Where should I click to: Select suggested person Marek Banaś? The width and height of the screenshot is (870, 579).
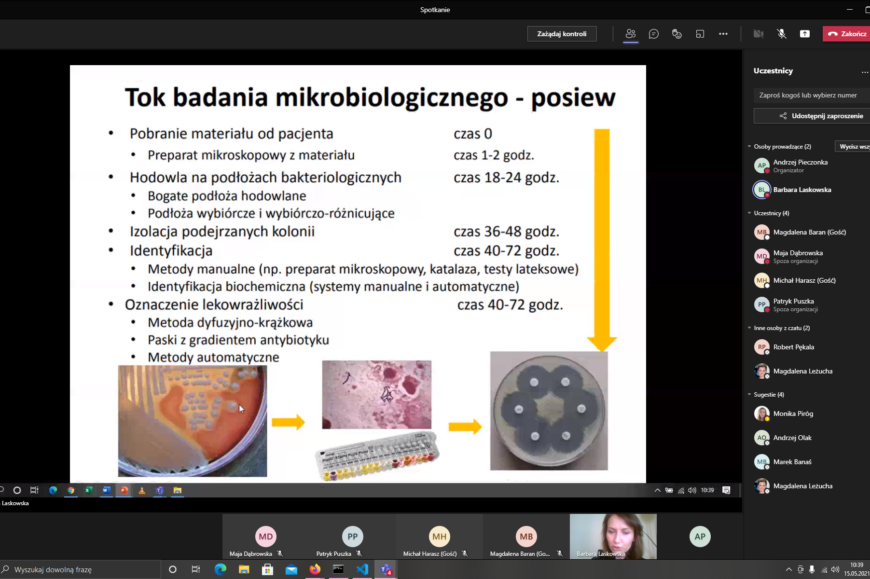[807, 461]
